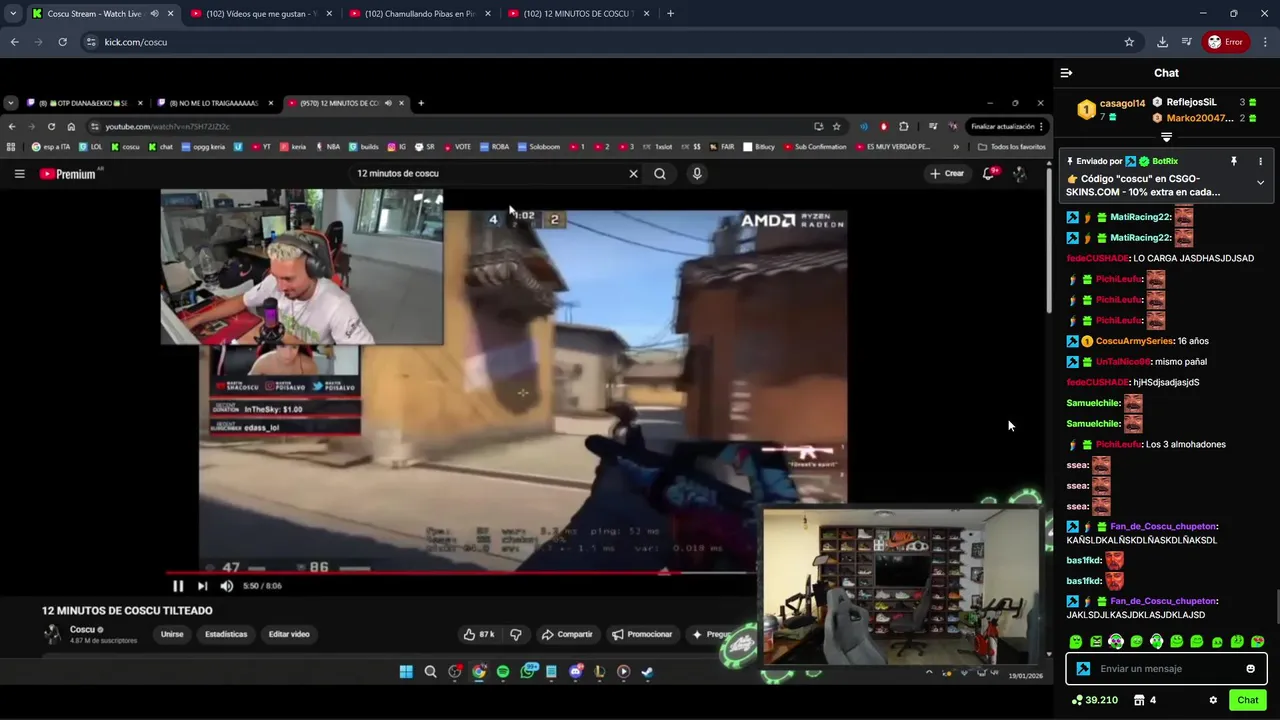
Task: Open UnTalNico86 username in chat
Action: click(1123, 362)
